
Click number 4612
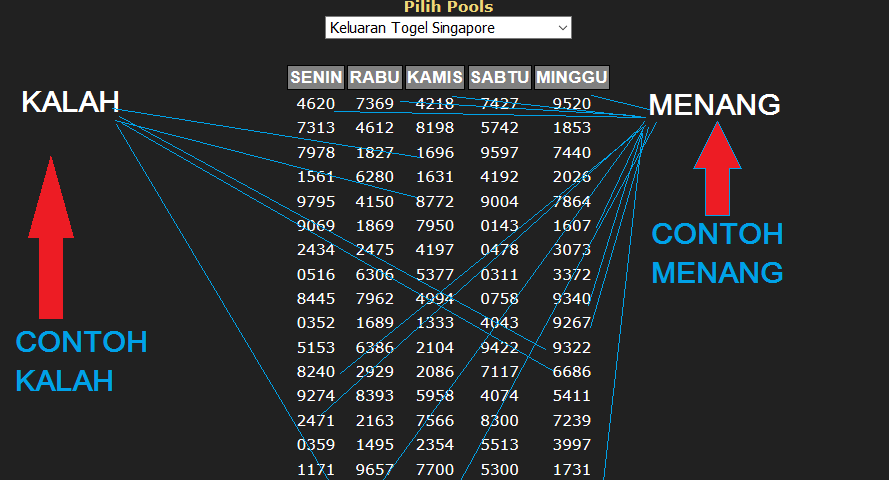(x=375, y=128)
